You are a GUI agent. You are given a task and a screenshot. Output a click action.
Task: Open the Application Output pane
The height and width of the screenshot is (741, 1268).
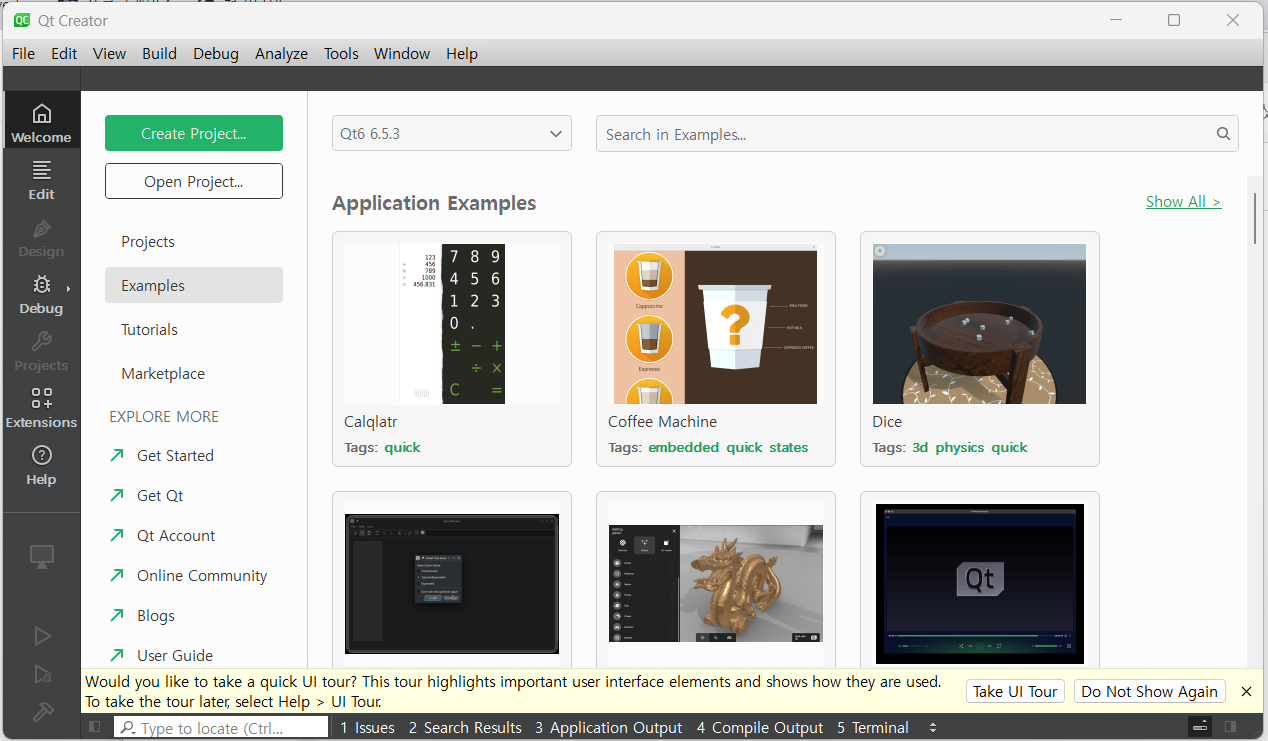pos(608,728)
